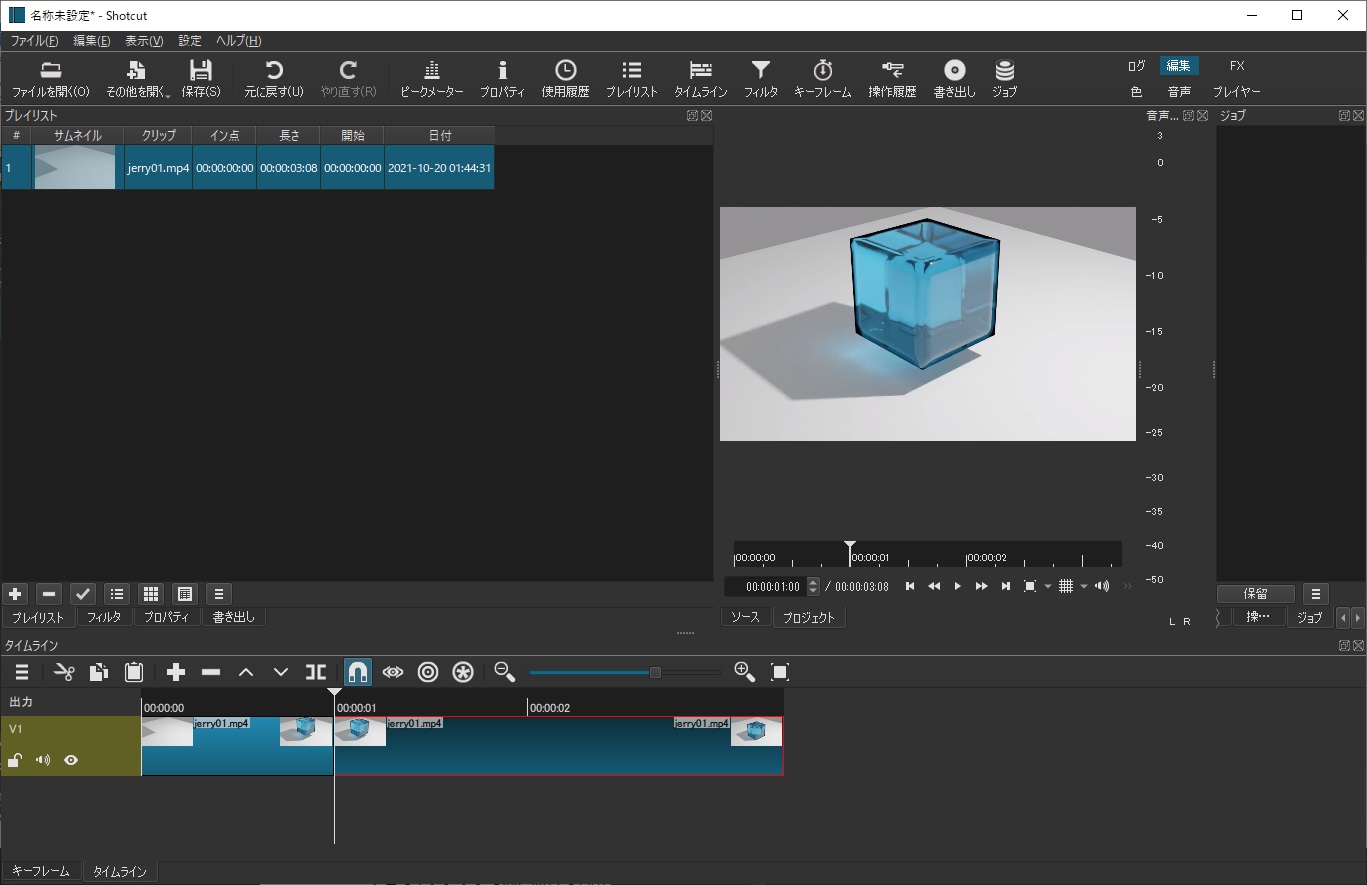Screen dimensions: 1367x885
Task: Open player zoom dropdown arrow
Action: coord(1048,586)
